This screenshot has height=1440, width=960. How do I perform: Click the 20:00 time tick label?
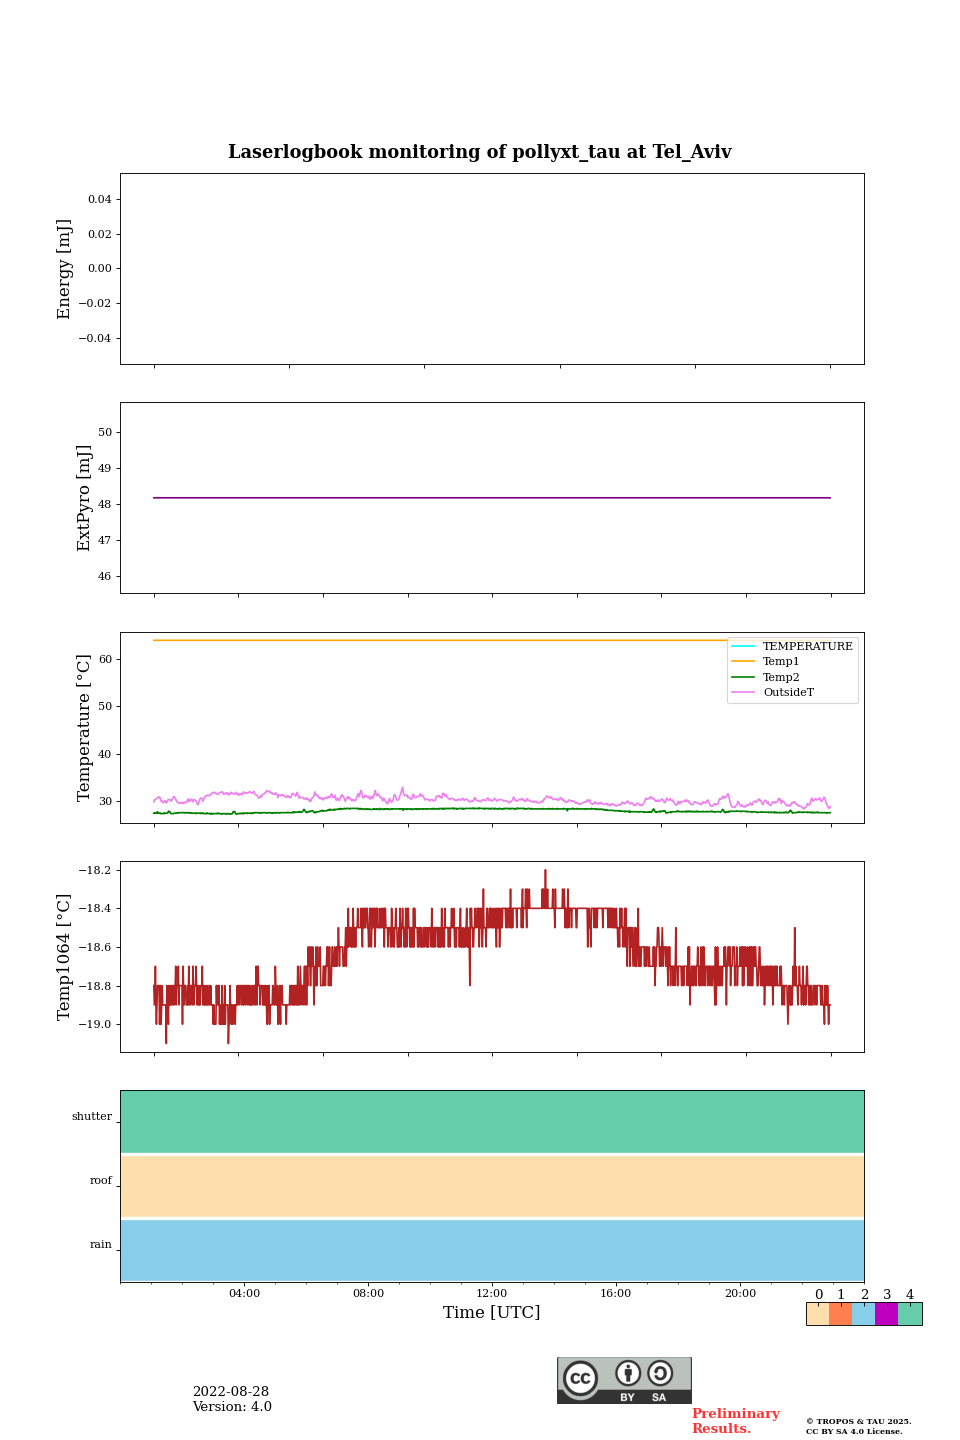click(x=740, y=1293)
